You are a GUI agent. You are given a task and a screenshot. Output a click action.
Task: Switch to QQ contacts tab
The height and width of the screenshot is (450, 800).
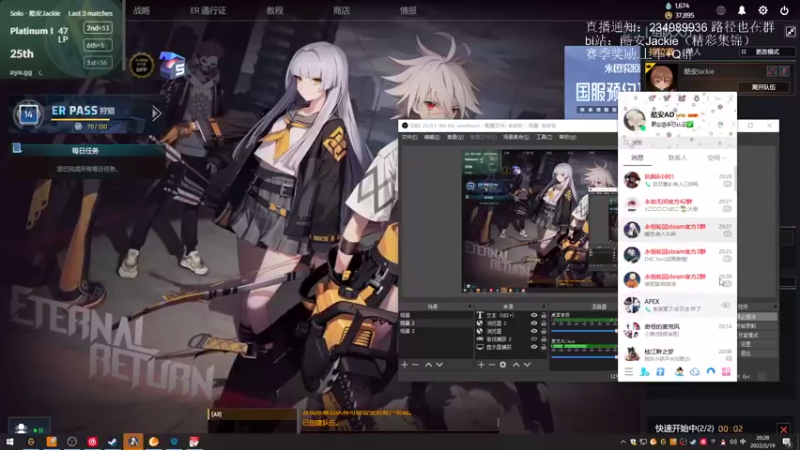coord(677,158)
